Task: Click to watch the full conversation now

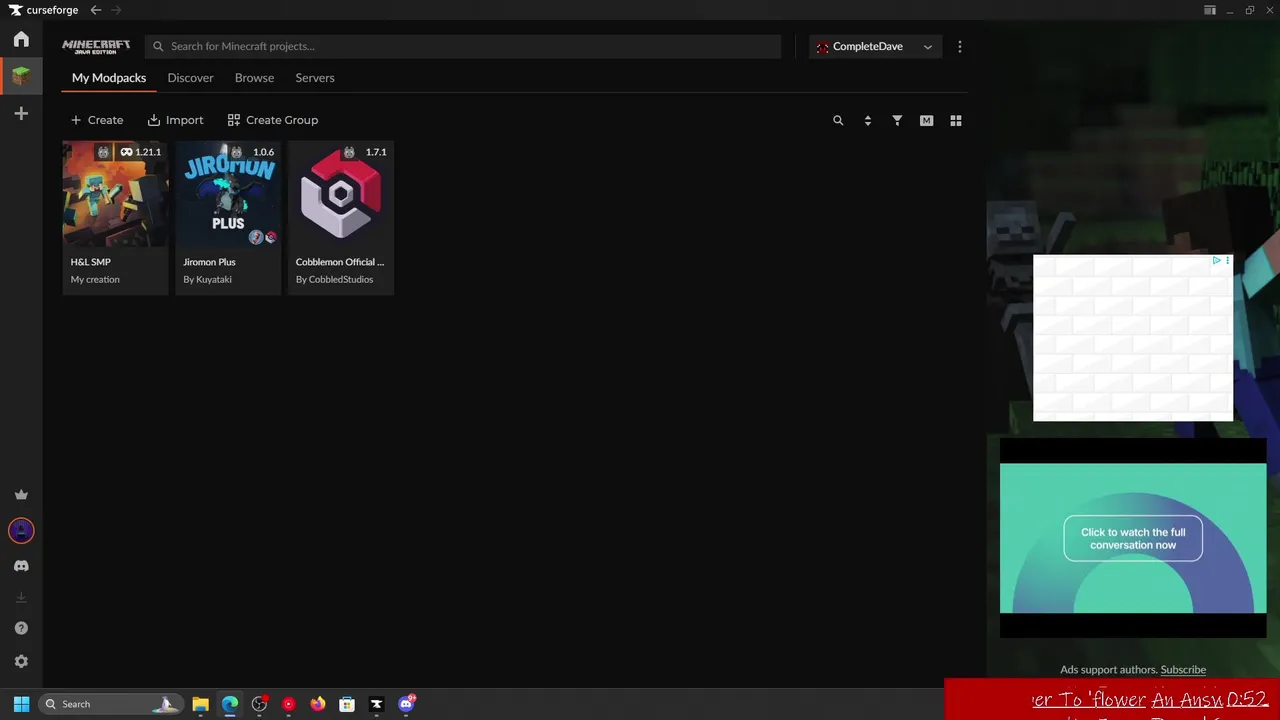Action: pos(1133,539)
